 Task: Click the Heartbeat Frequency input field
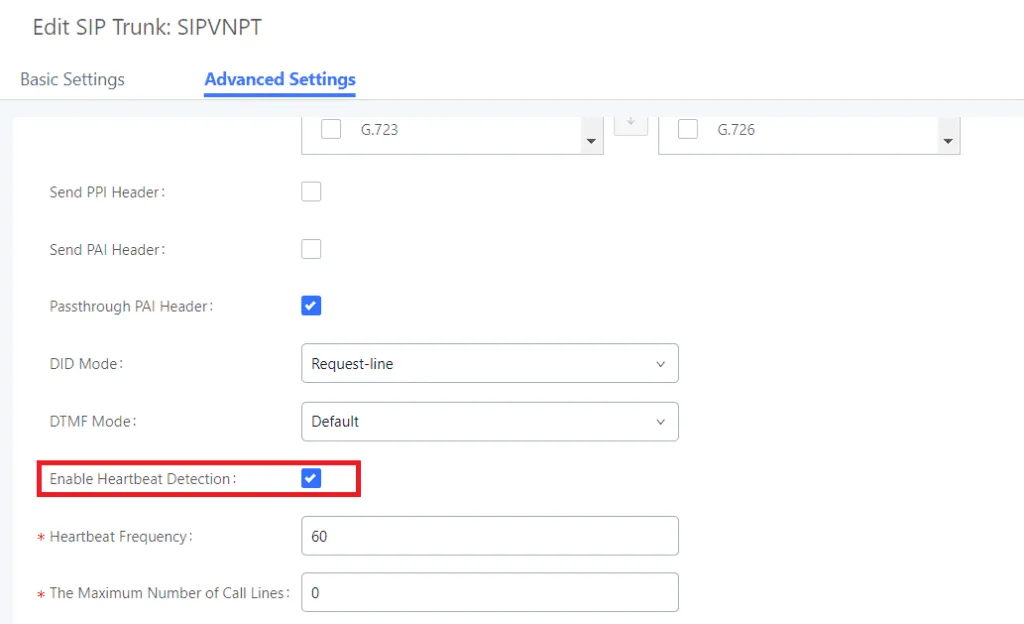pyautogui.click(x=490, y=536)
